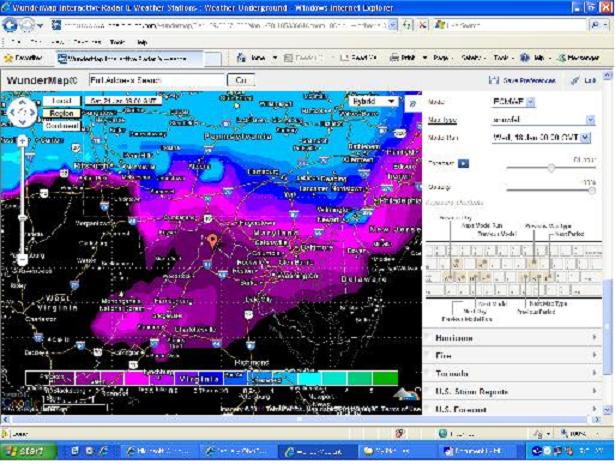Click the address bar Refresh icon

coord(408,25)
